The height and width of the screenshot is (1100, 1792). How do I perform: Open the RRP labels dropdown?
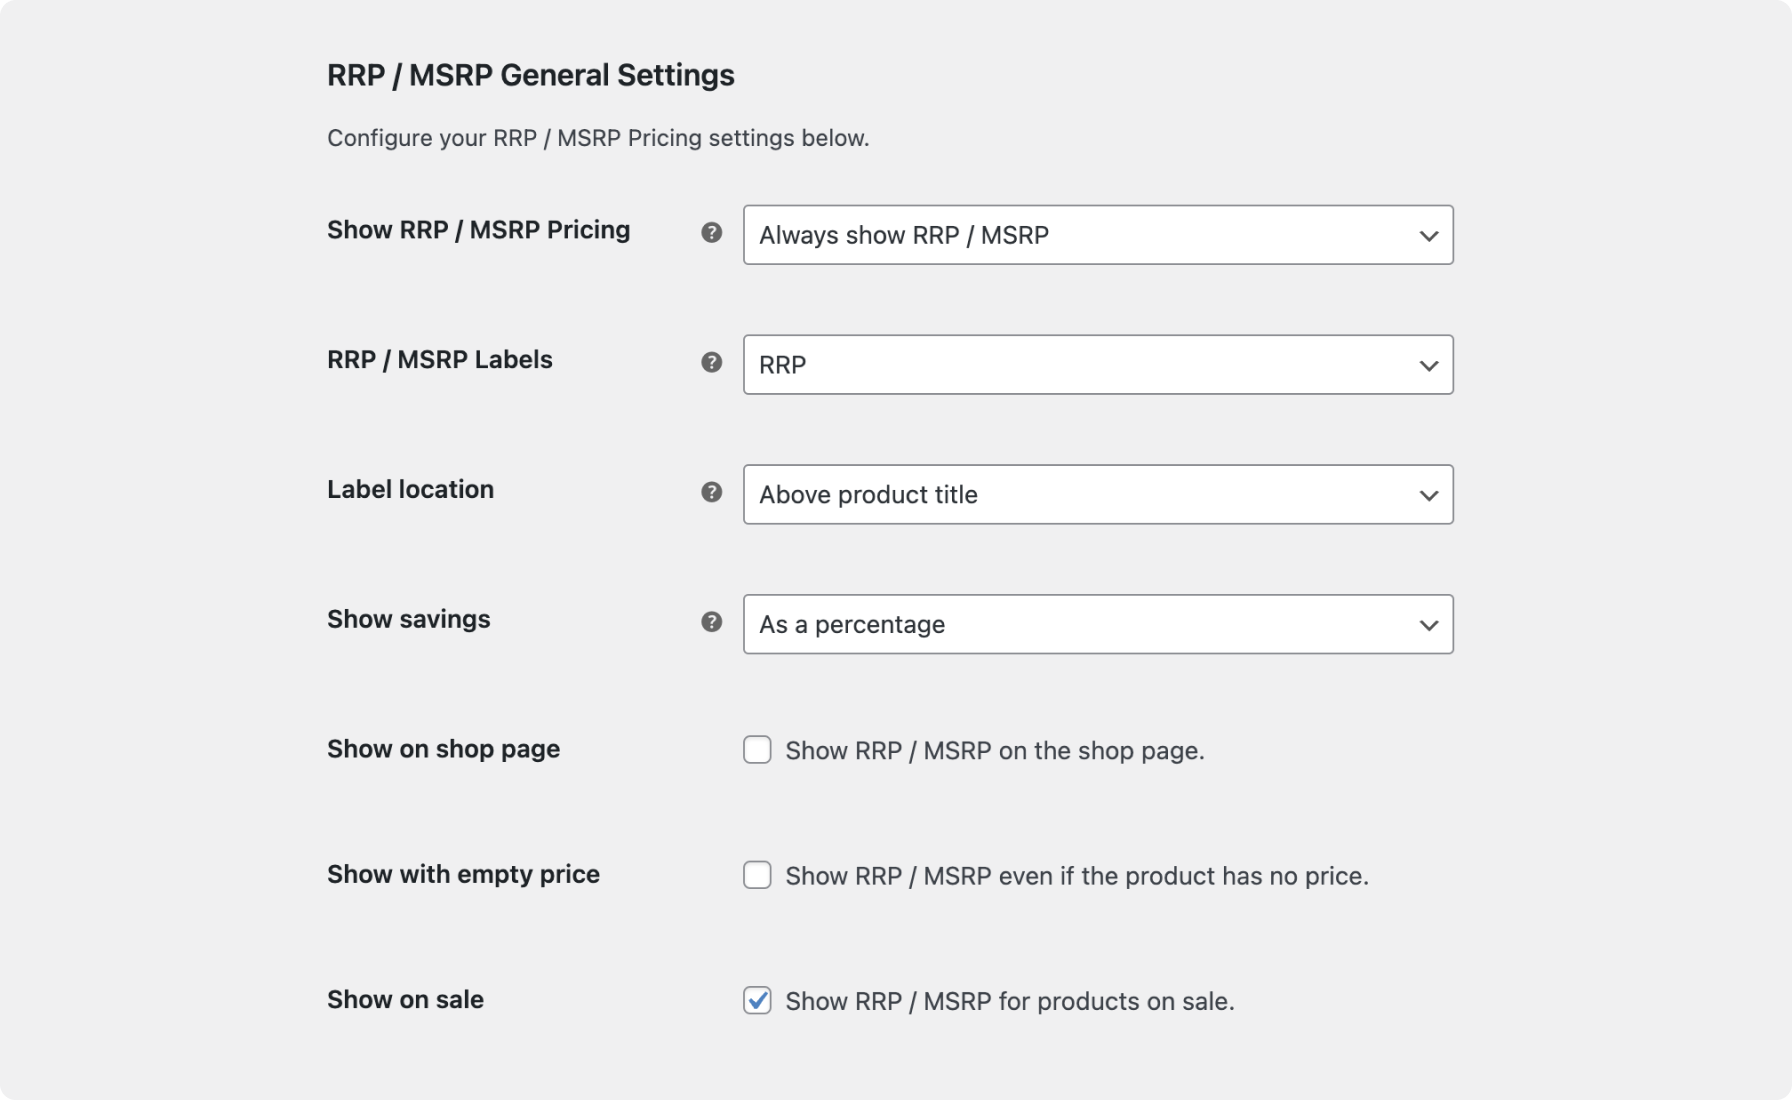(x=1097, y=364)
